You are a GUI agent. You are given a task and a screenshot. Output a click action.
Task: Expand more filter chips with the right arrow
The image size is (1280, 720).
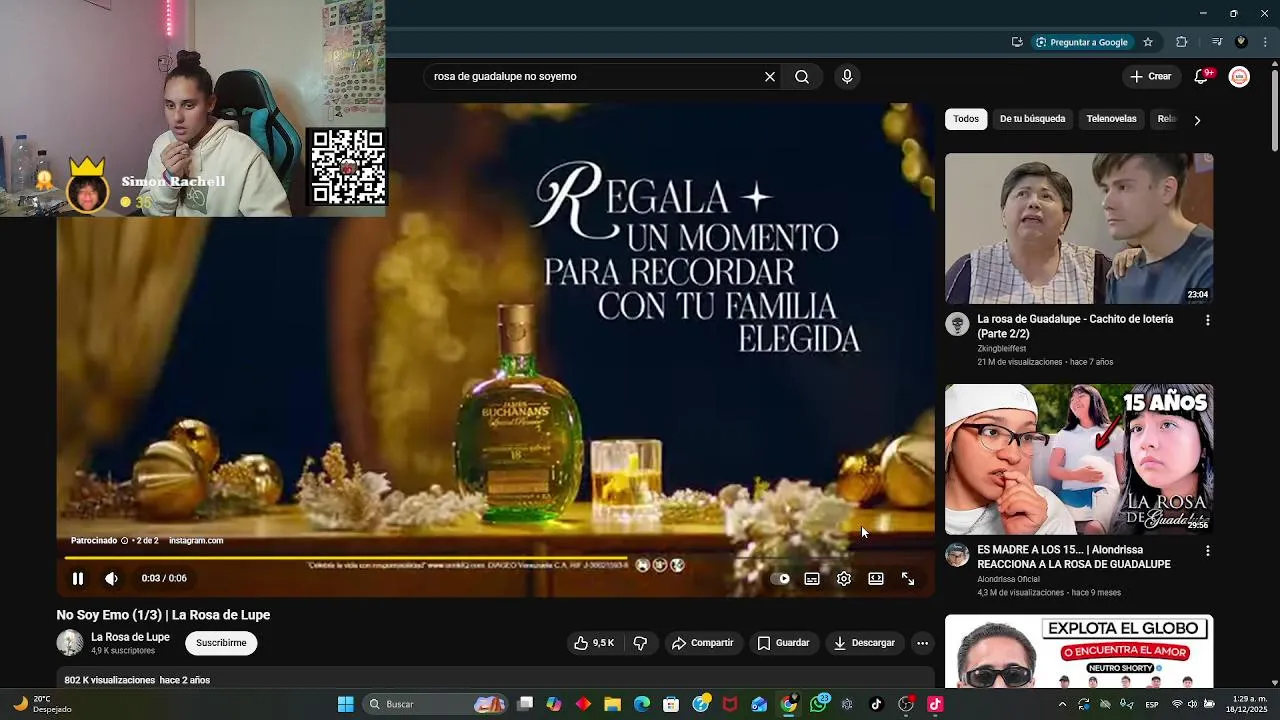pos(1197,120)
